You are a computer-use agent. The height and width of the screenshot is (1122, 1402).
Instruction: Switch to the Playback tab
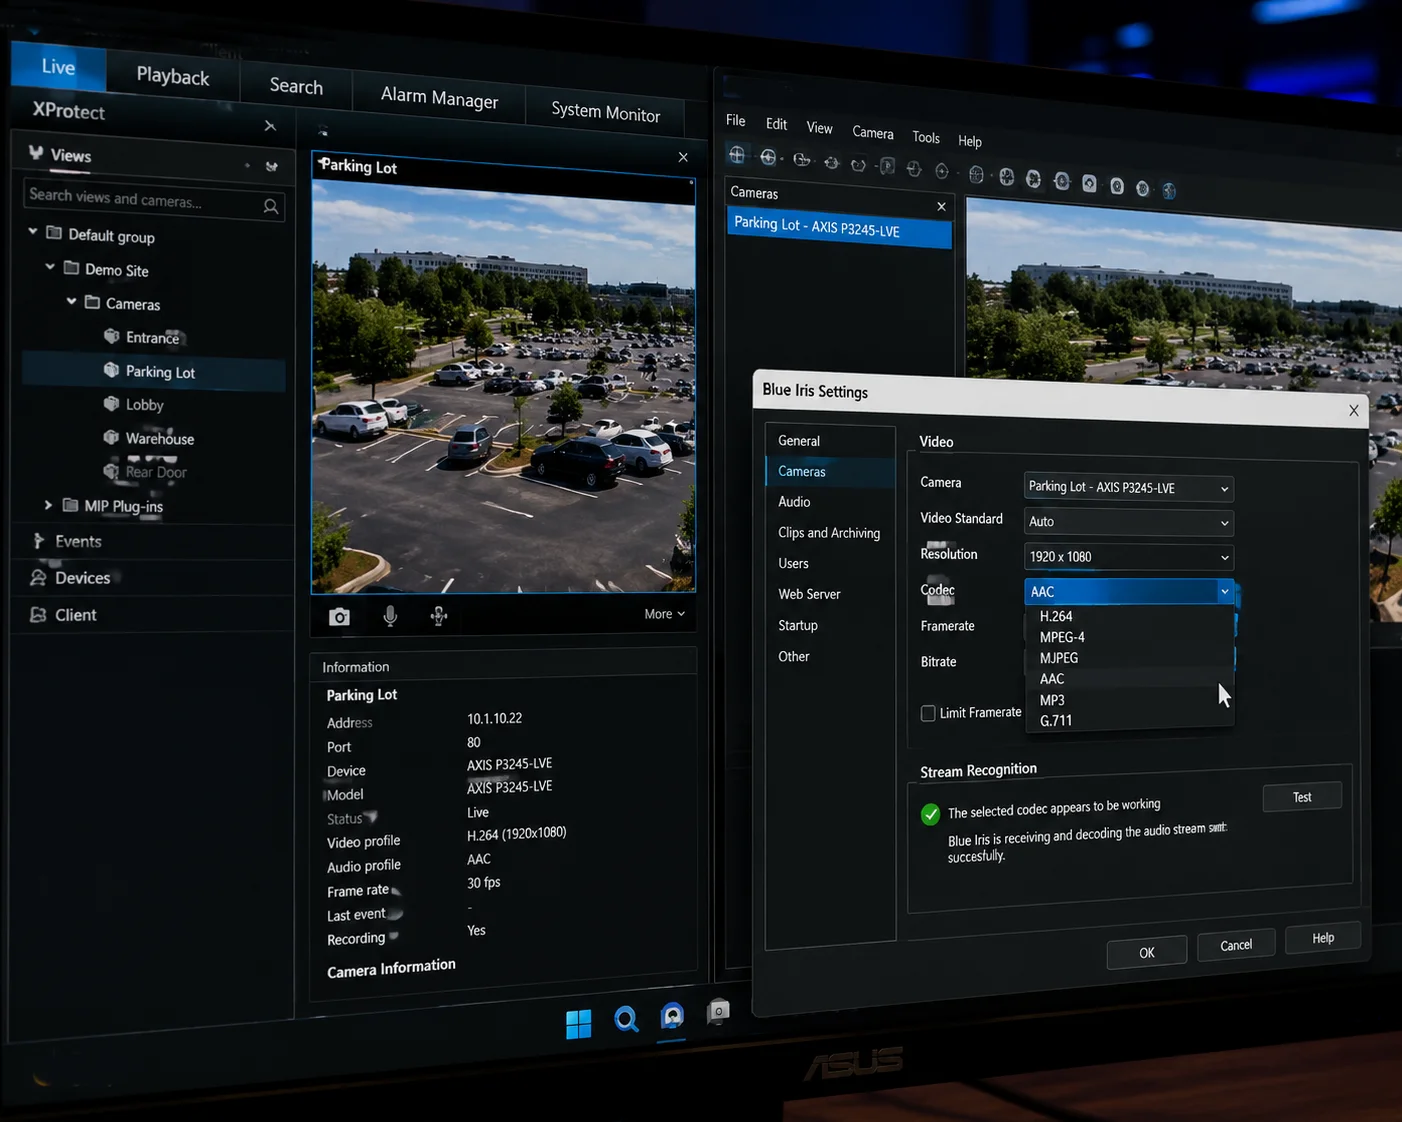coord(173,76)
